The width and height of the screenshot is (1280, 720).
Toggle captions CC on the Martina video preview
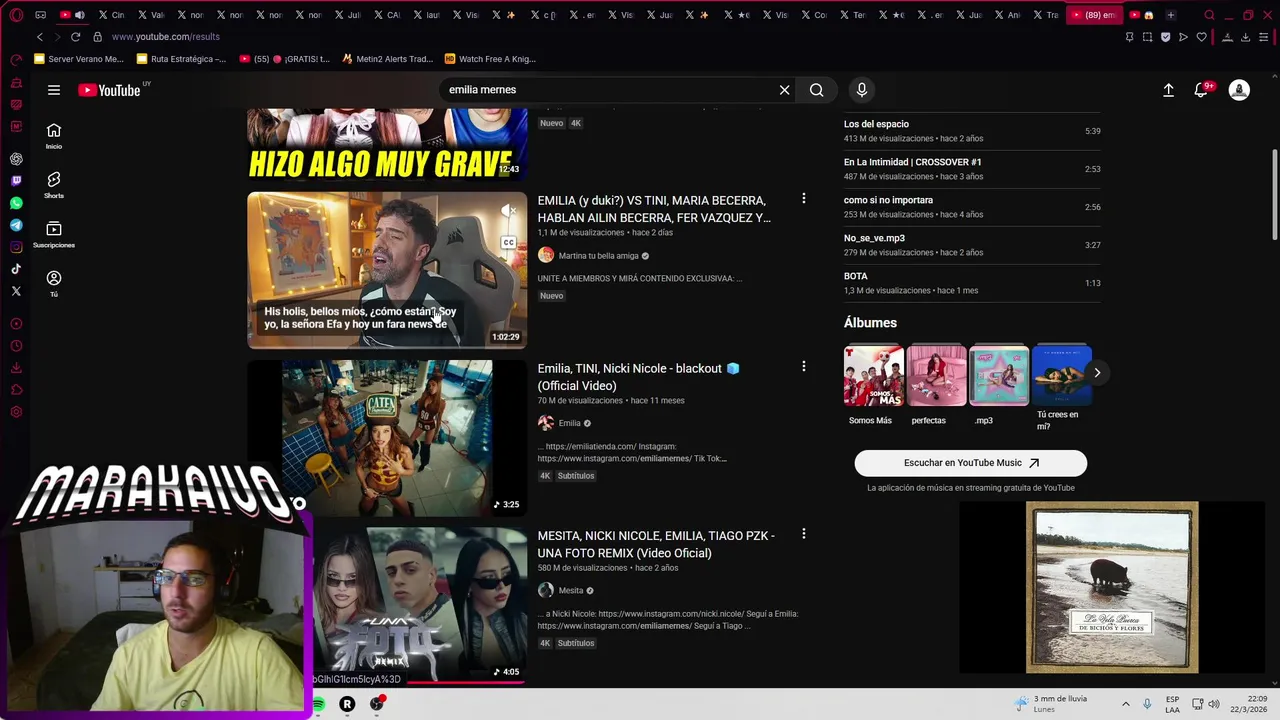[x=509, y=243]
